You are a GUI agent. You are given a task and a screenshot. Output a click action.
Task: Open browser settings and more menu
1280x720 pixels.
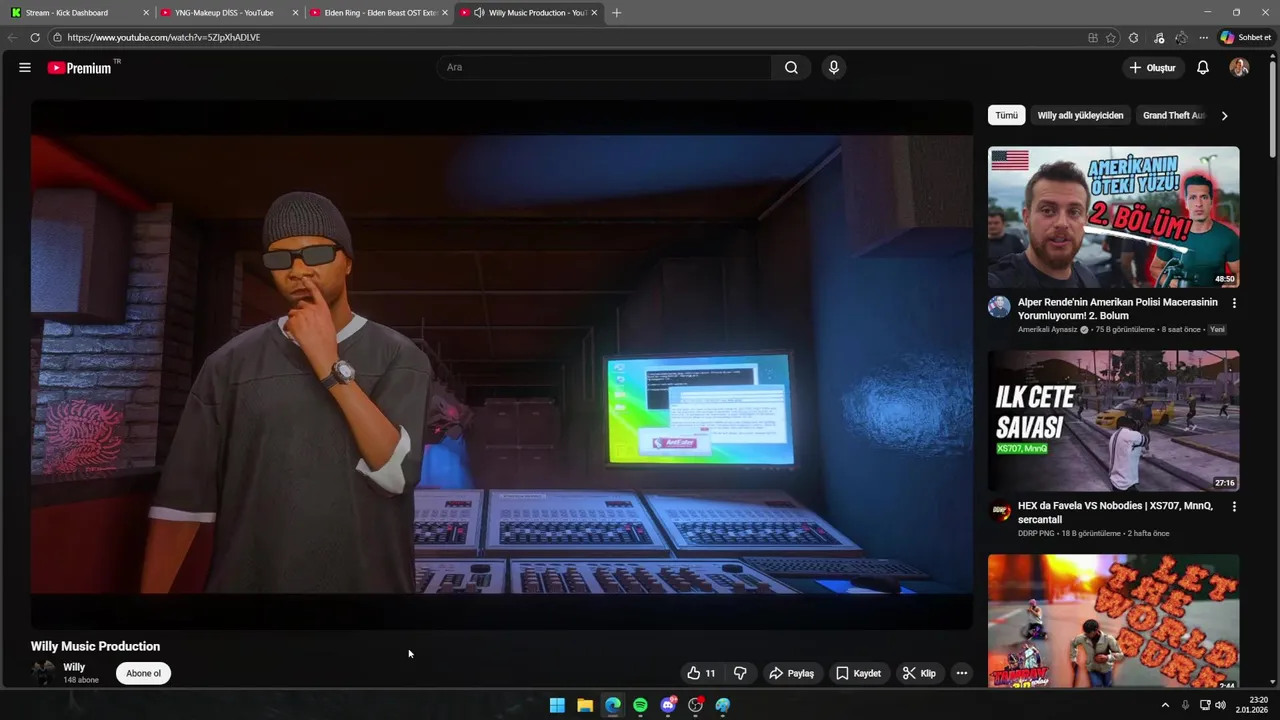(x=1203, y=38)
